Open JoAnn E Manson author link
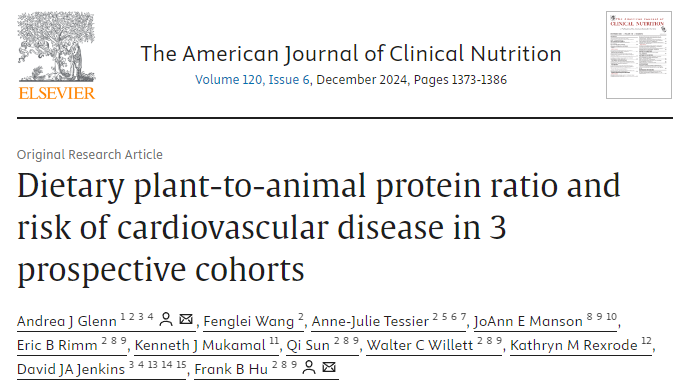 point(528,321)
